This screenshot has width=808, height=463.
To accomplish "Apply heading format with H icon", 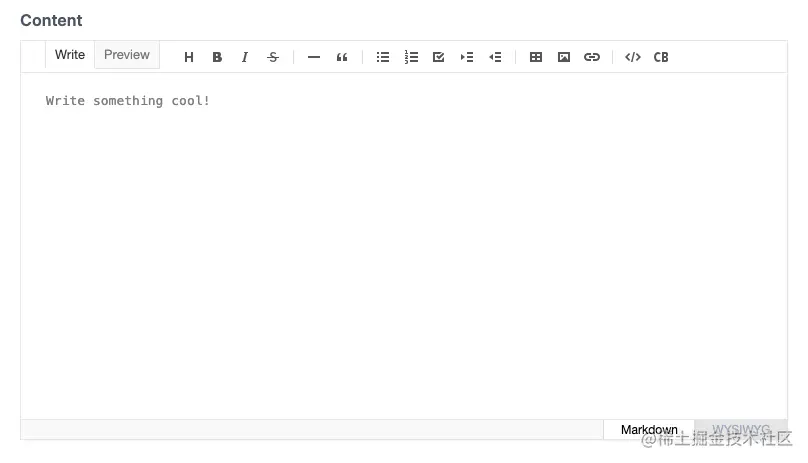I will (189, 57).
